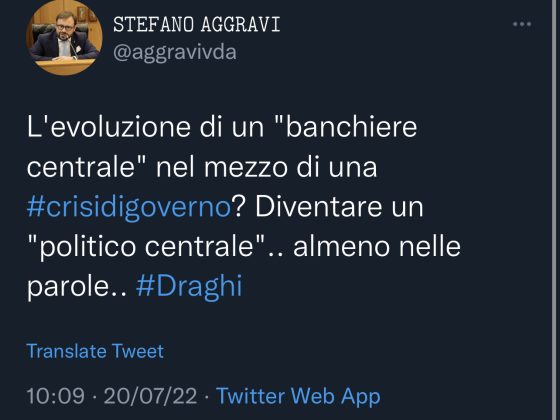Click the word "Tweet" in Translate Tweet
The image size is (560, 420).
pos(138,351)
